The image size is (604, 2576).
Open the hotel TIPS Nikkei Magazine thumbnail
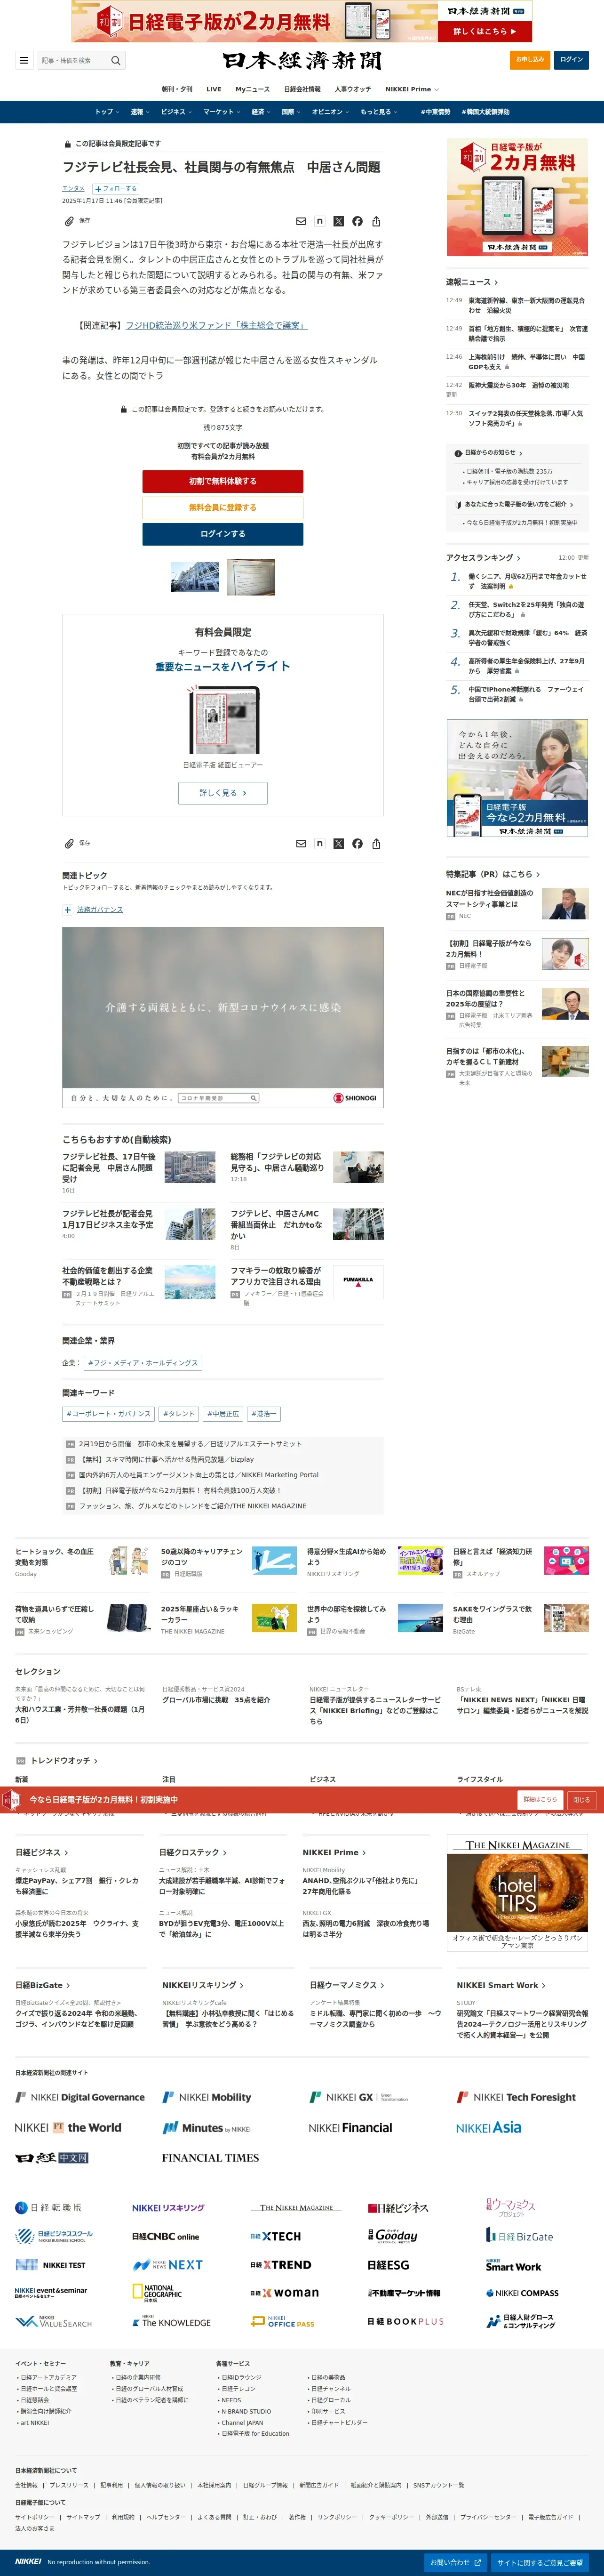tap(517, 1892)
